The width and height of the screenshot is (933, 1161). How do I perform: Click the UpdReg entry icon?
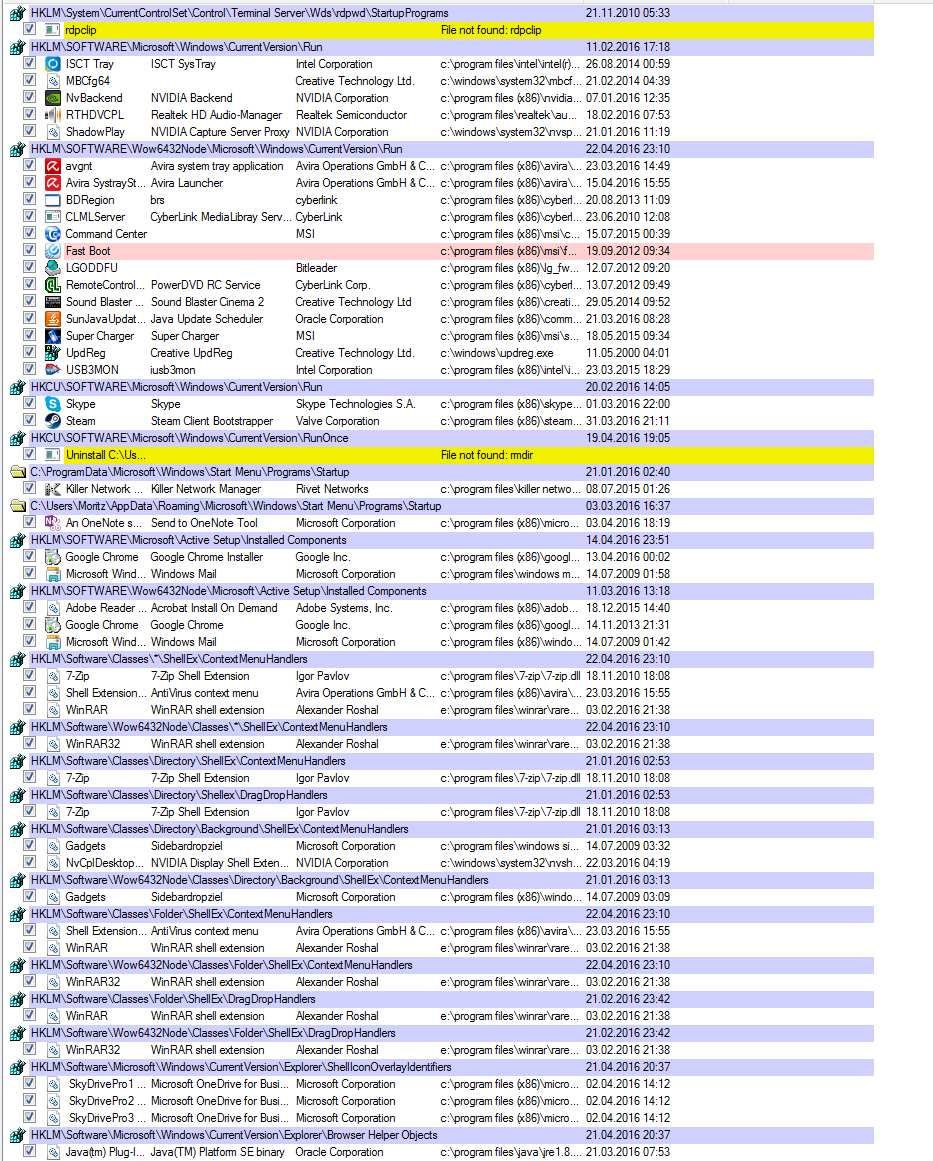pos(53,353)
